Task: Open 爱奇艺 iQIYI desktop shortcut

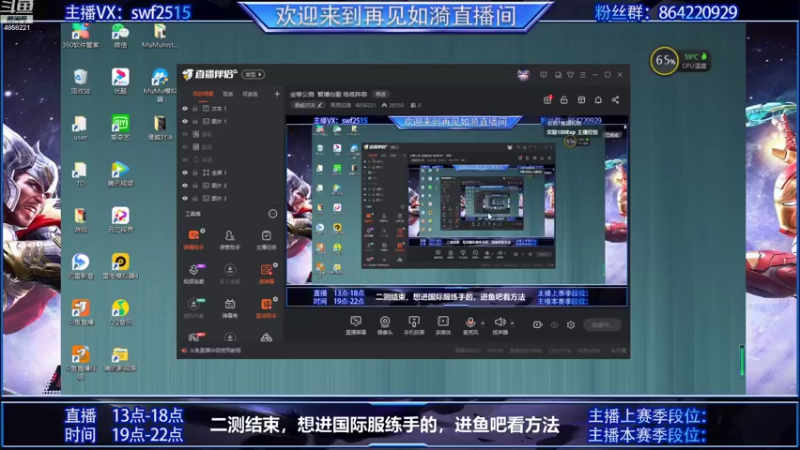Action: pos(120,128)
